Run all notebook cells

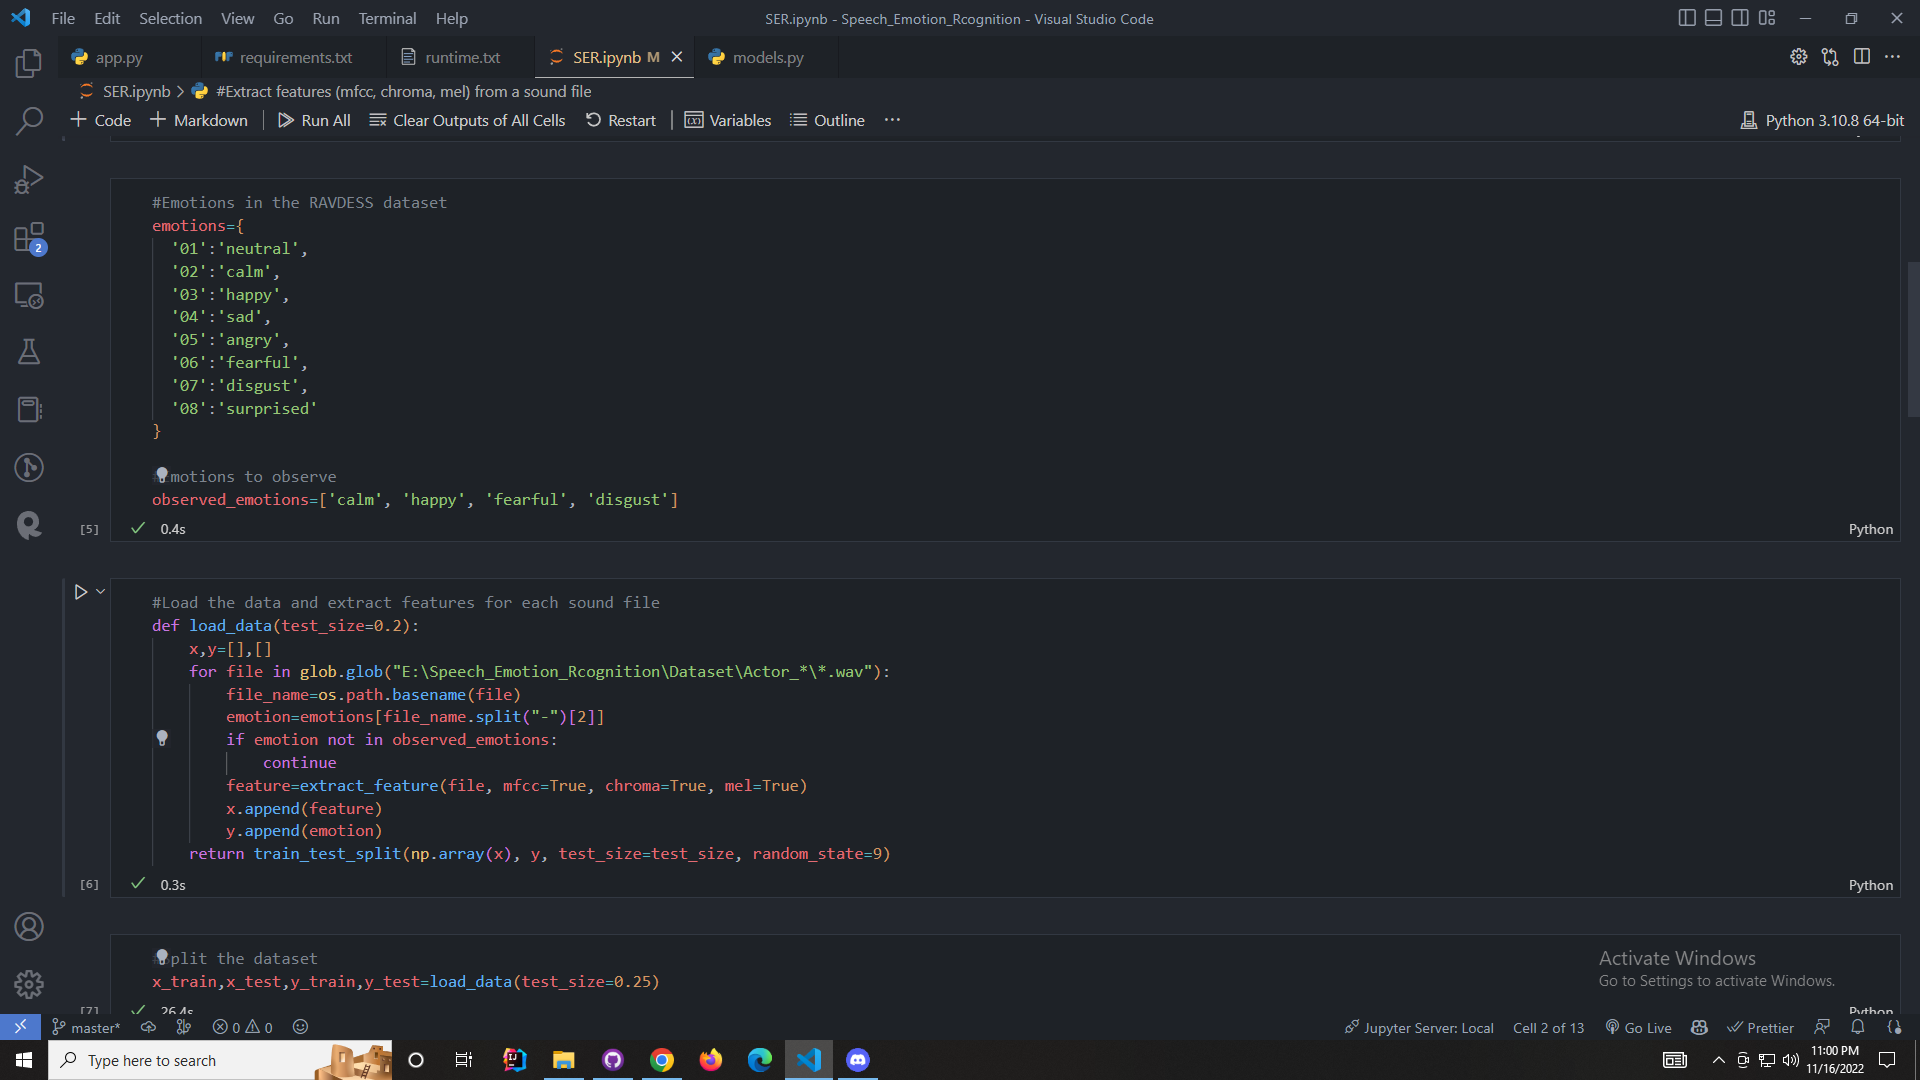pos(314,119)
